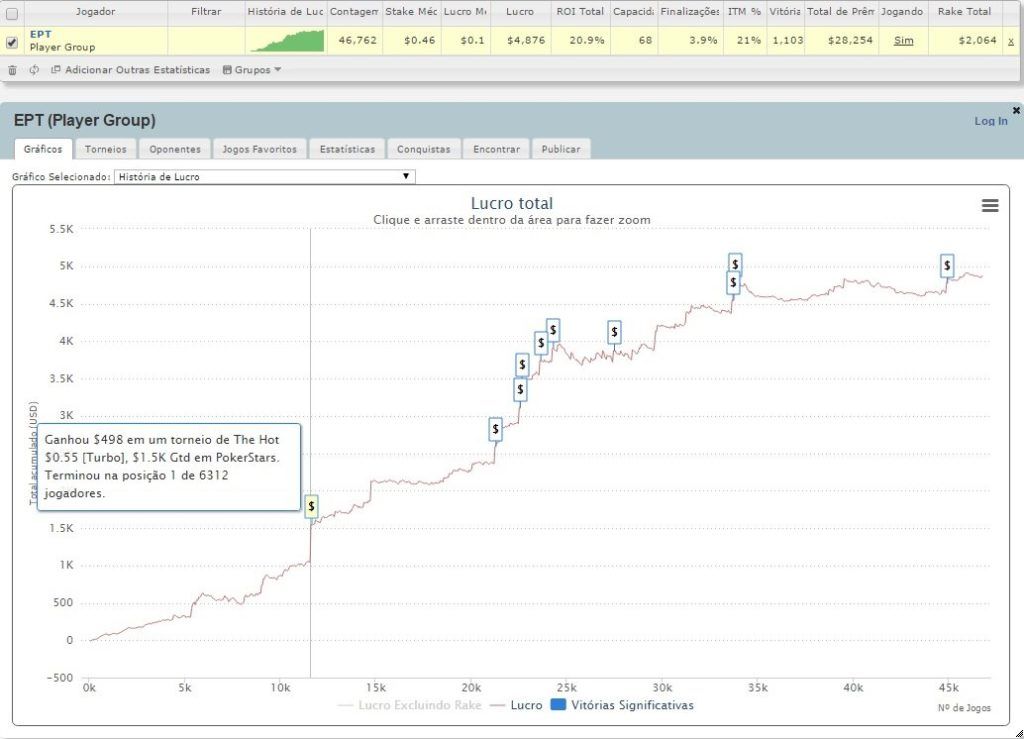Toggle Vitórias Significativas legend item

click(x=622, y=705)
